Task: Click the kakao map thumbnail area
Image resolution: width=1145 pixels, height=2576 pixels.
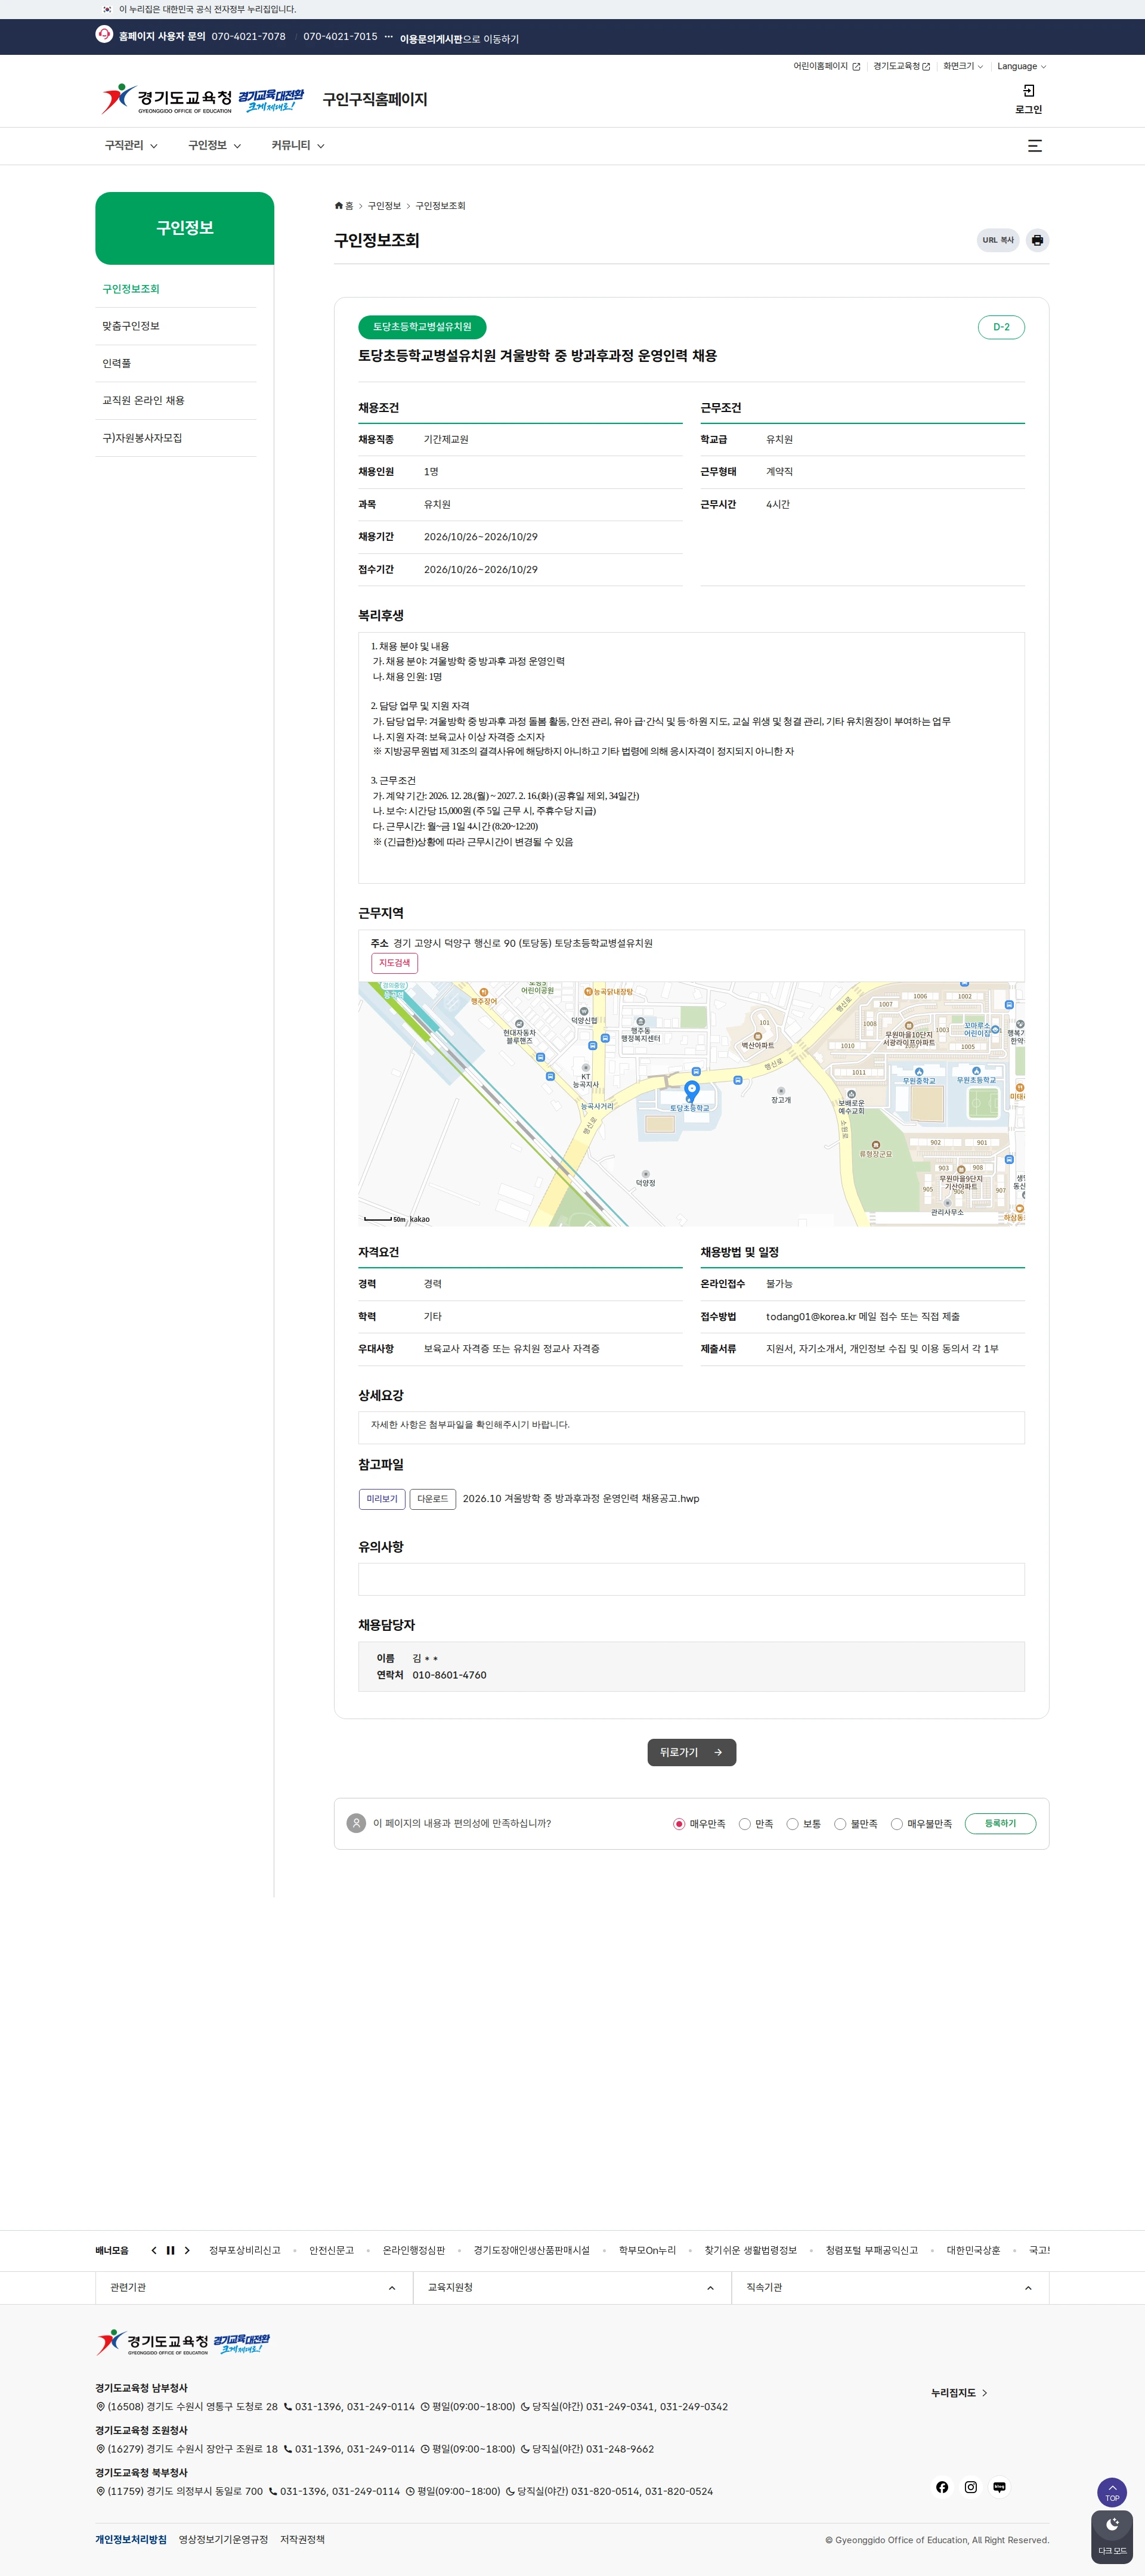Action: click(691, 1104)
